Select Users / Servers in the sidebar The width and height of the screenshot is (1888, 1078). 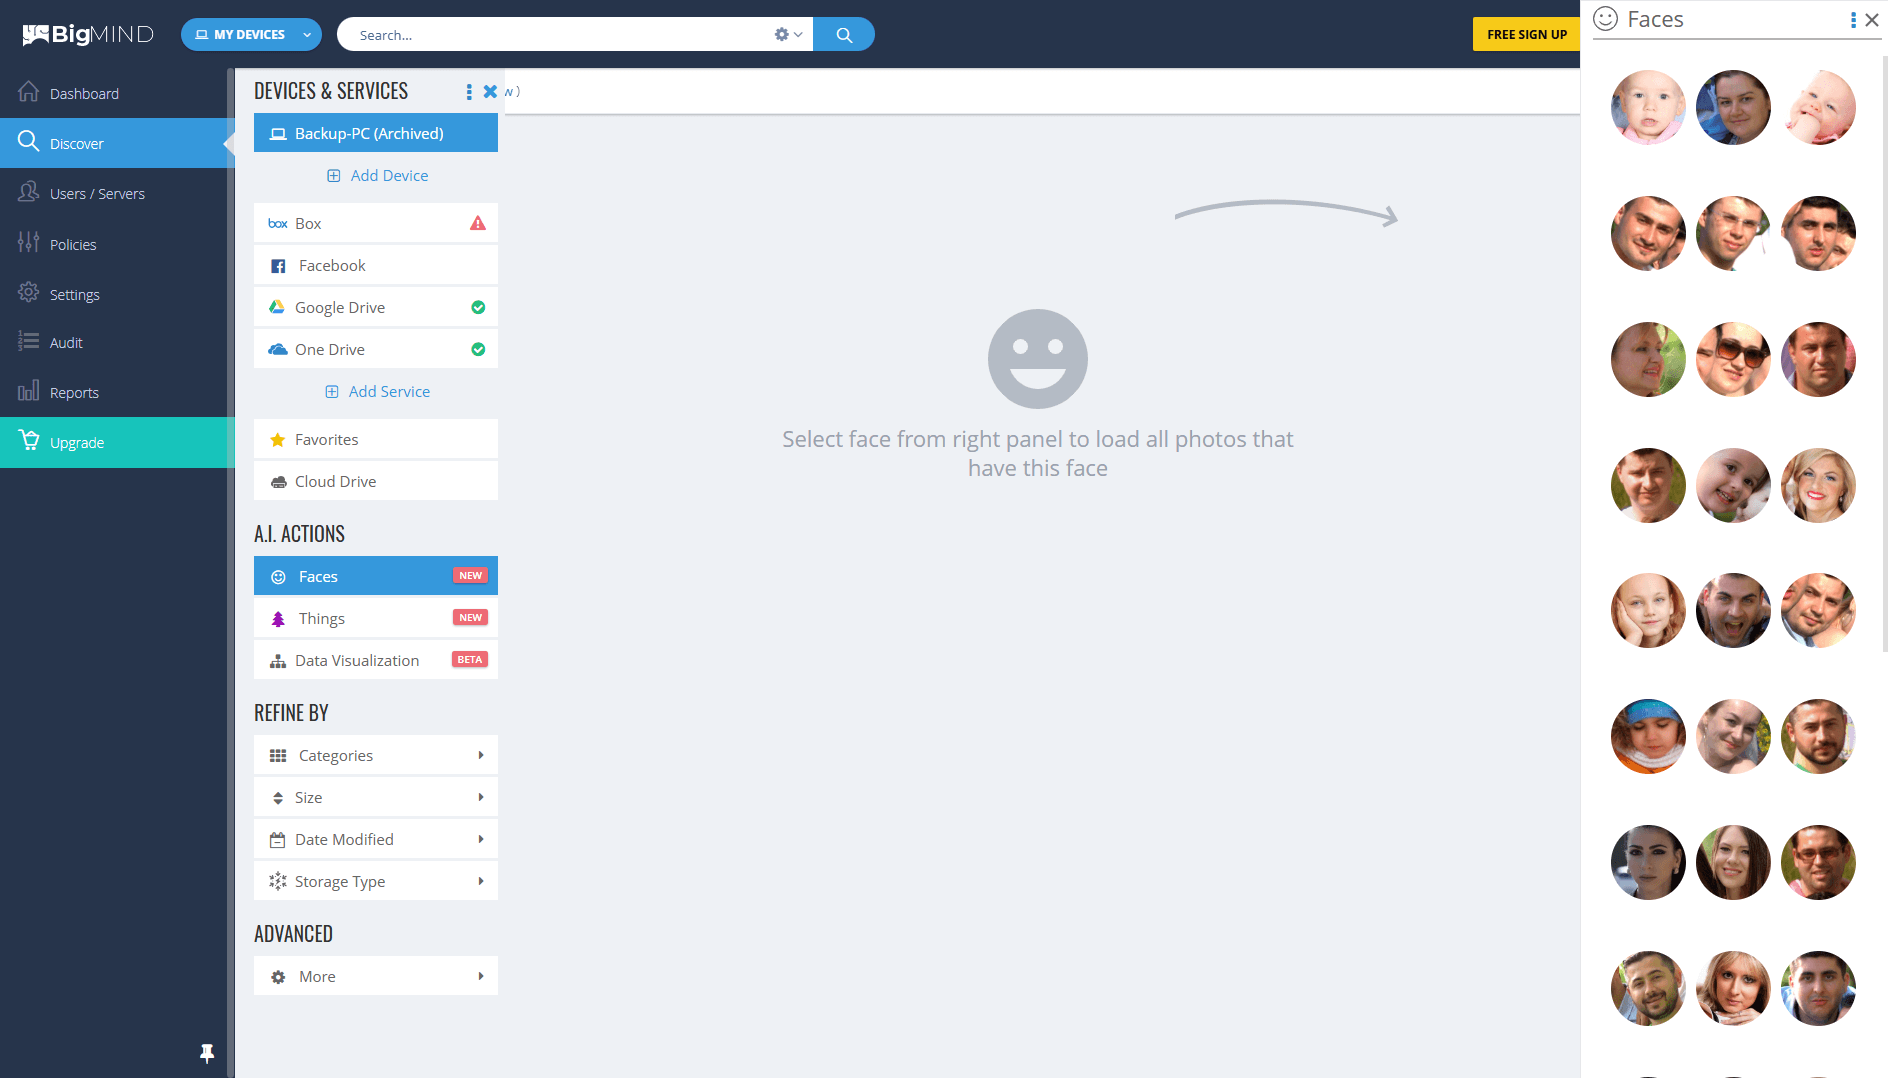(x=97, y=193)
